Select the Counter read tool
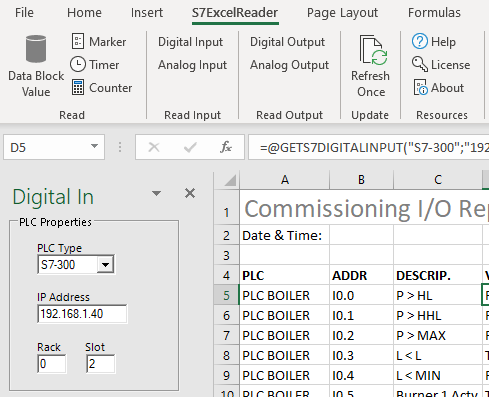The width and height of the screenshot is (489, 397). click(102, 88)
